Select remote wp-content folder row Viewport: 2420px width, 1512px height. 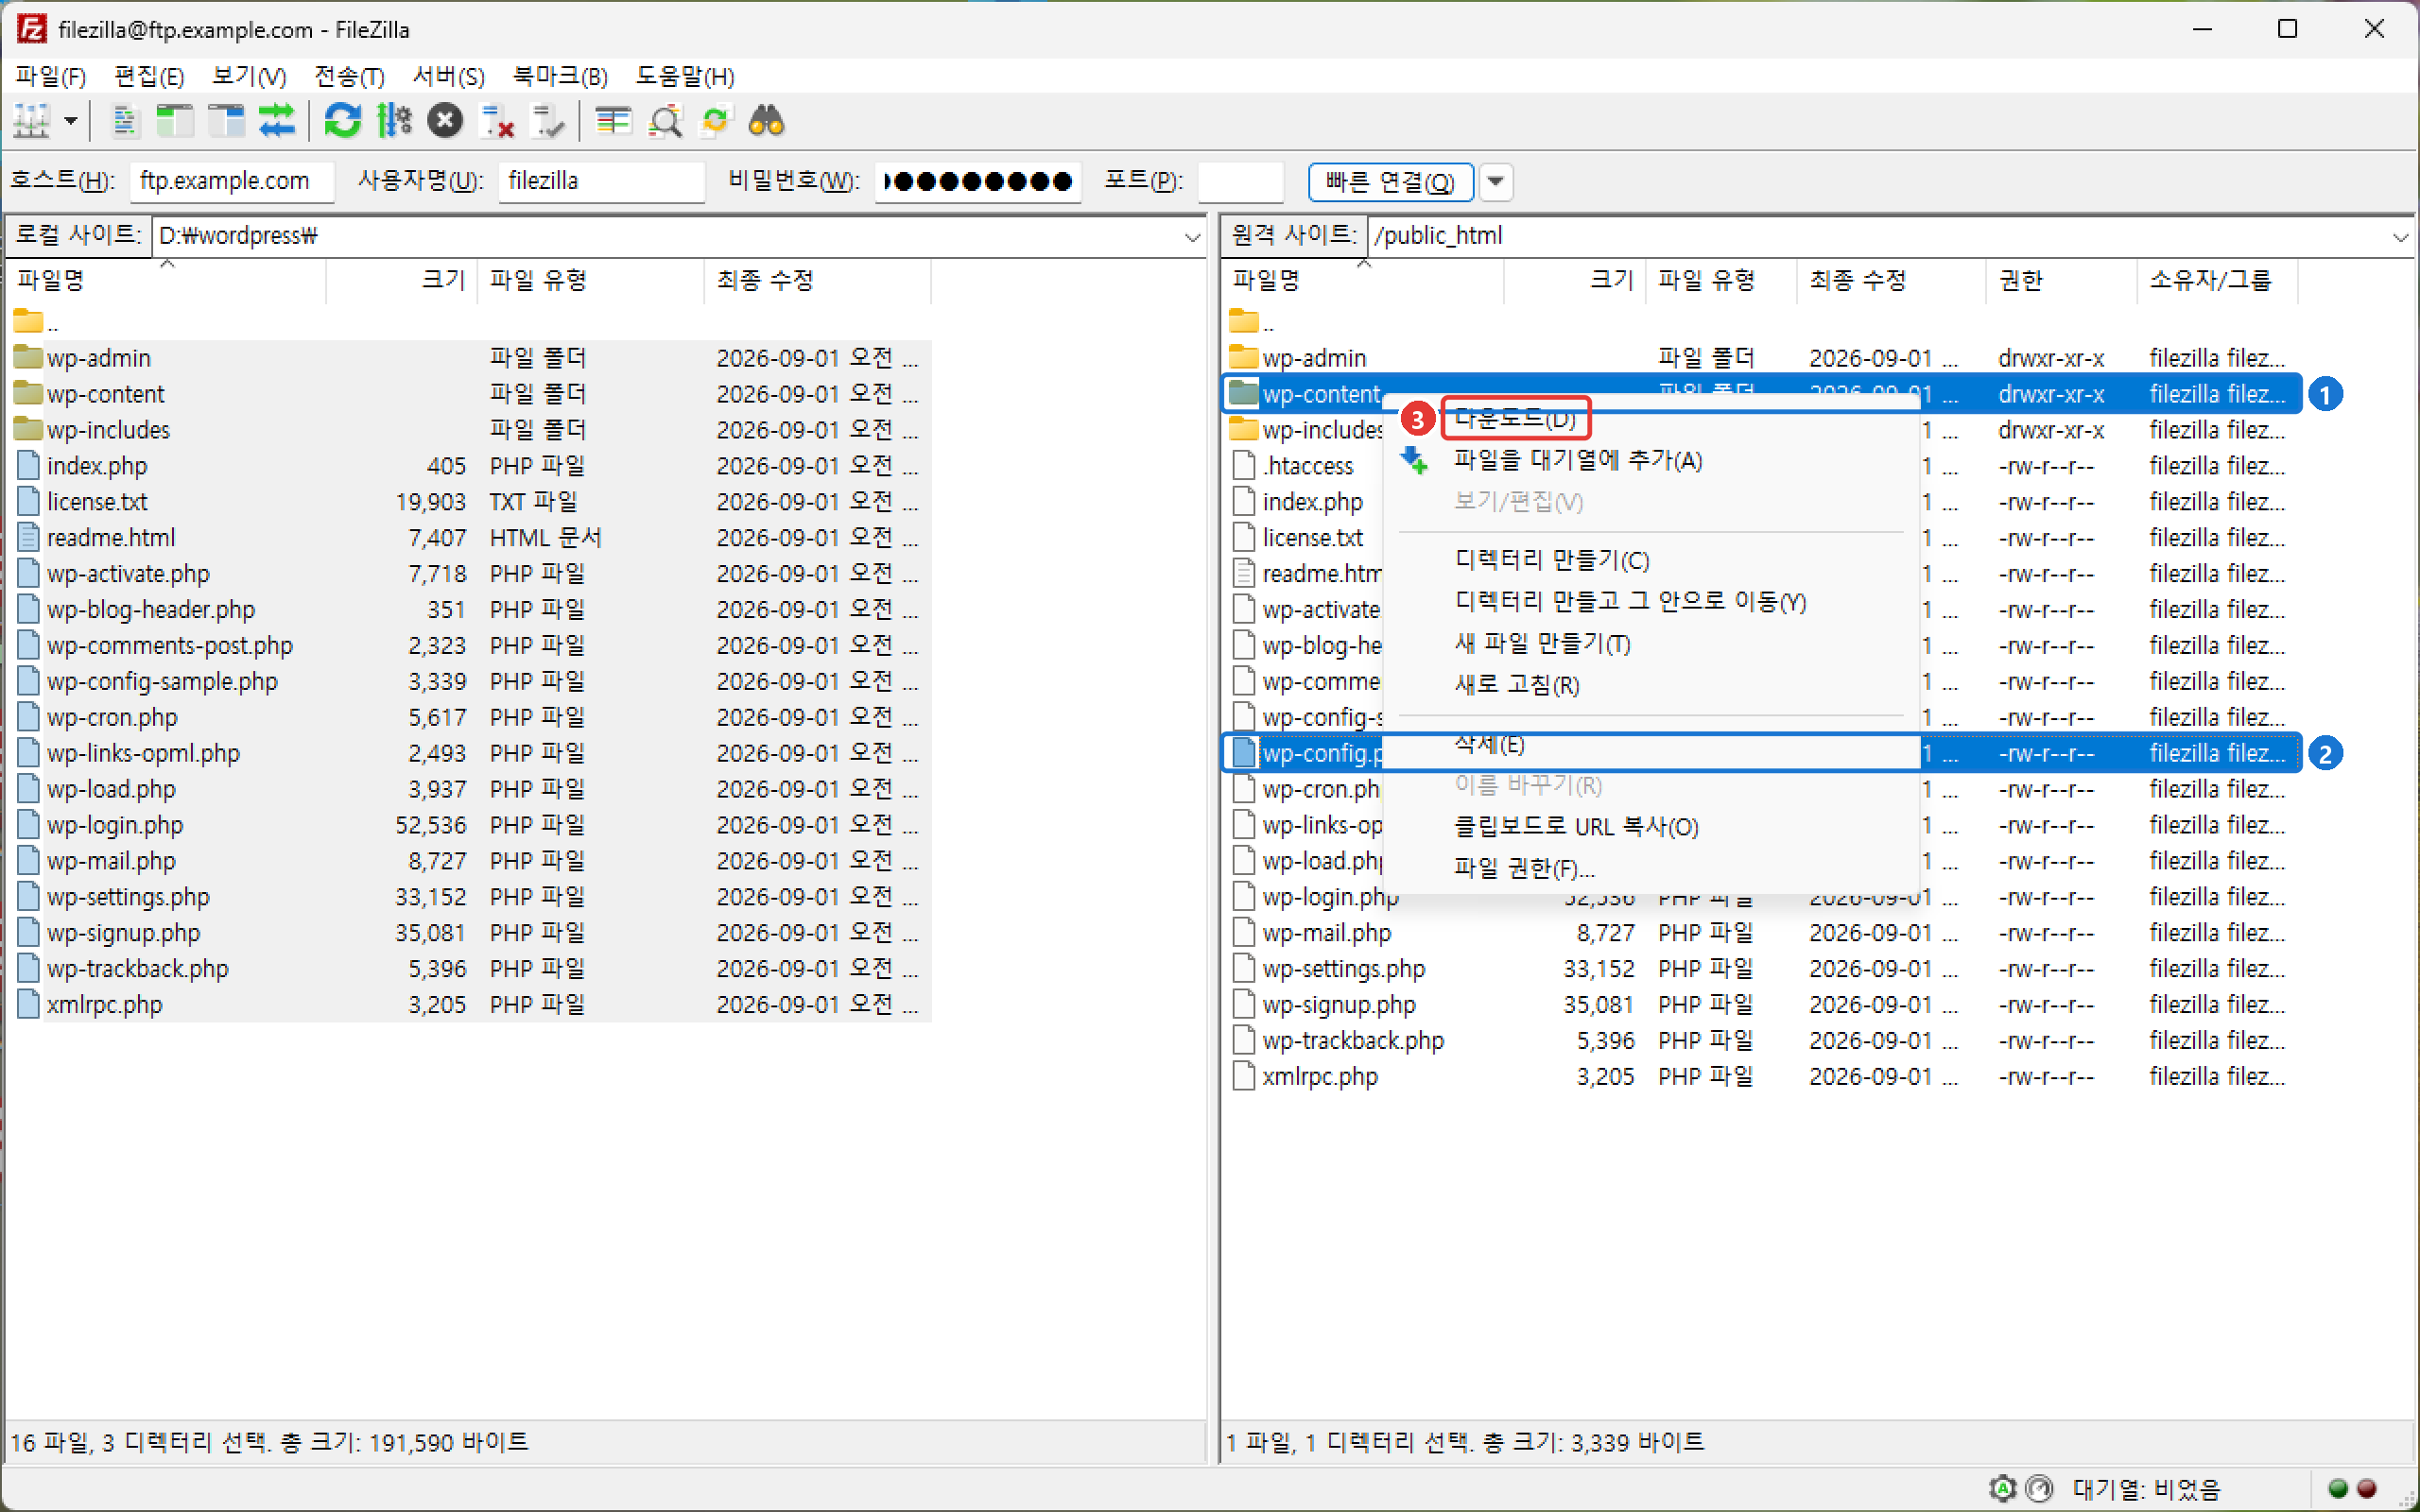coord(1762,394)
